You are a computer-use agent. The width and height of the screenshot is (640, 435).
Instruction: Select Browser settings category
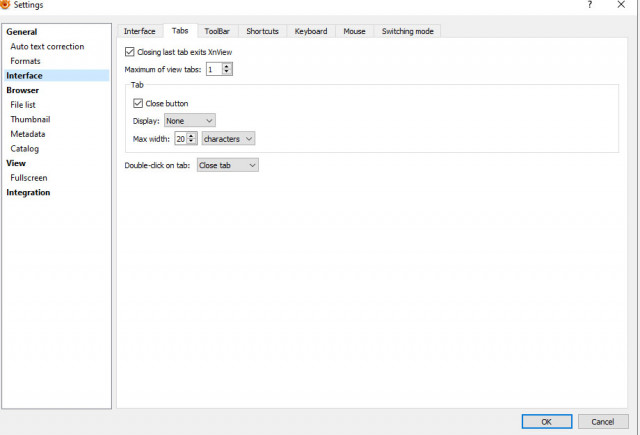(22, 90)
